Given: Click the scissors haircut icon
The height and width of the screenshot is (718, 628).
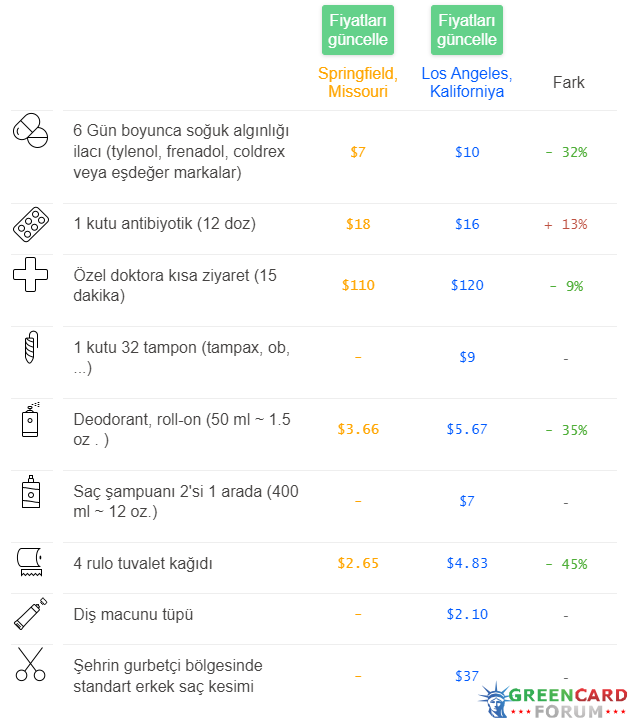Looking at the screenshot, I should coord(31,664).
